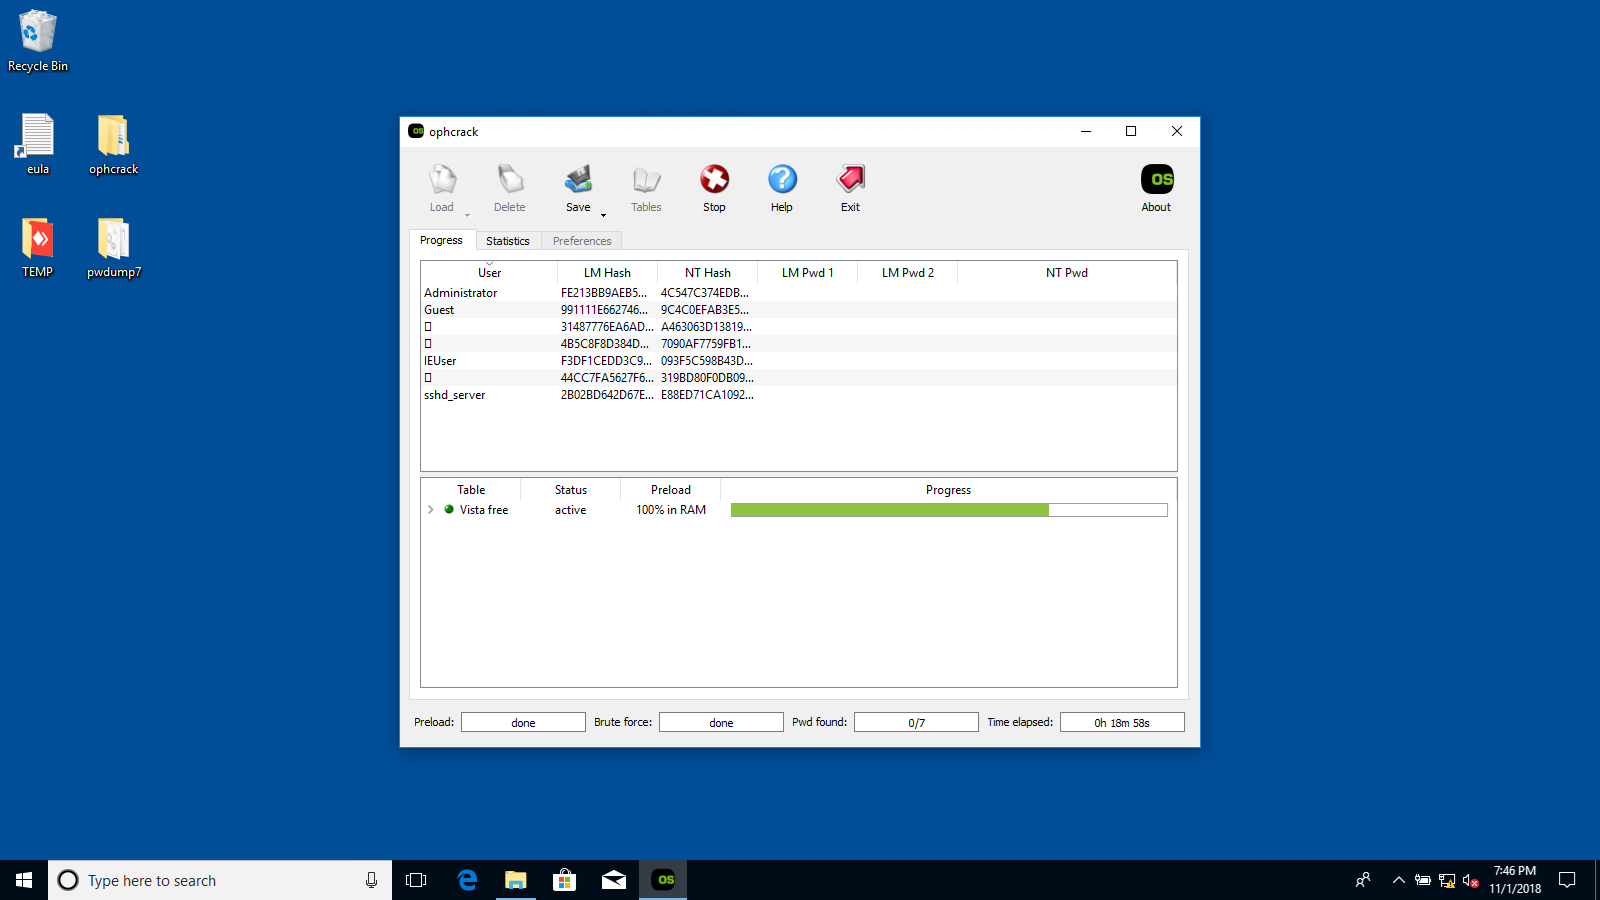Screen dimensions: 1600x900
Task: Click the Table column header
Action: point(471,490)
